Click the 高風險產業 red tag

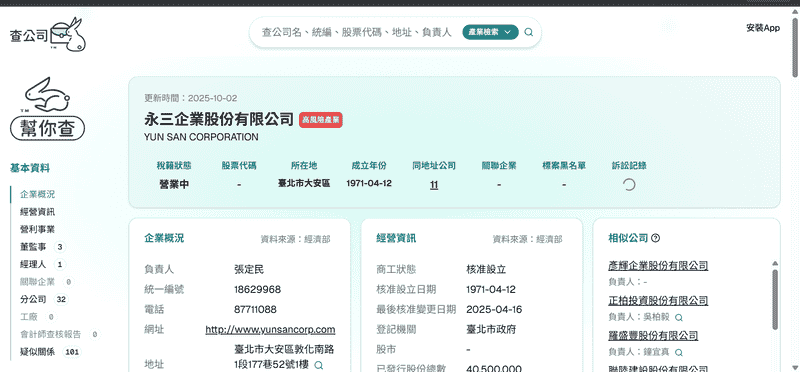(x=320, y=120)
